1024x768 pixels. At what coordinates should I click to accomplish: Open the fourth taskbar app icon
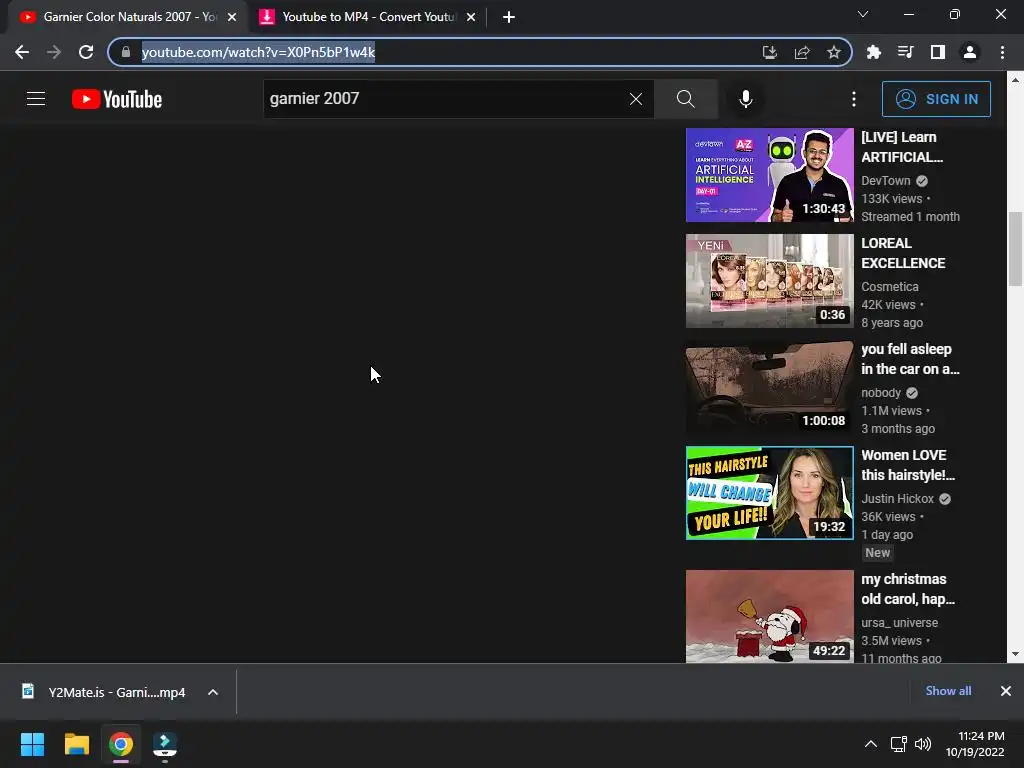(165, 745)
